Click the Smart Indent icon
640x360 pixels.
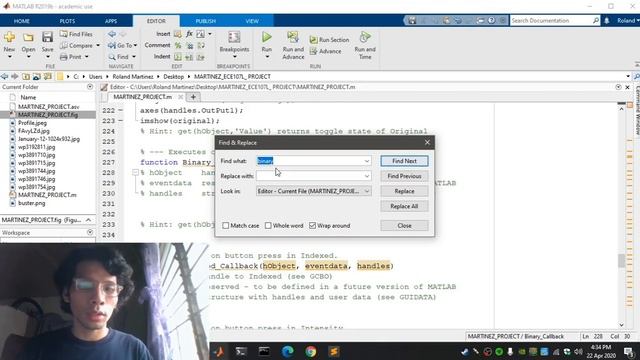(178, 57)
